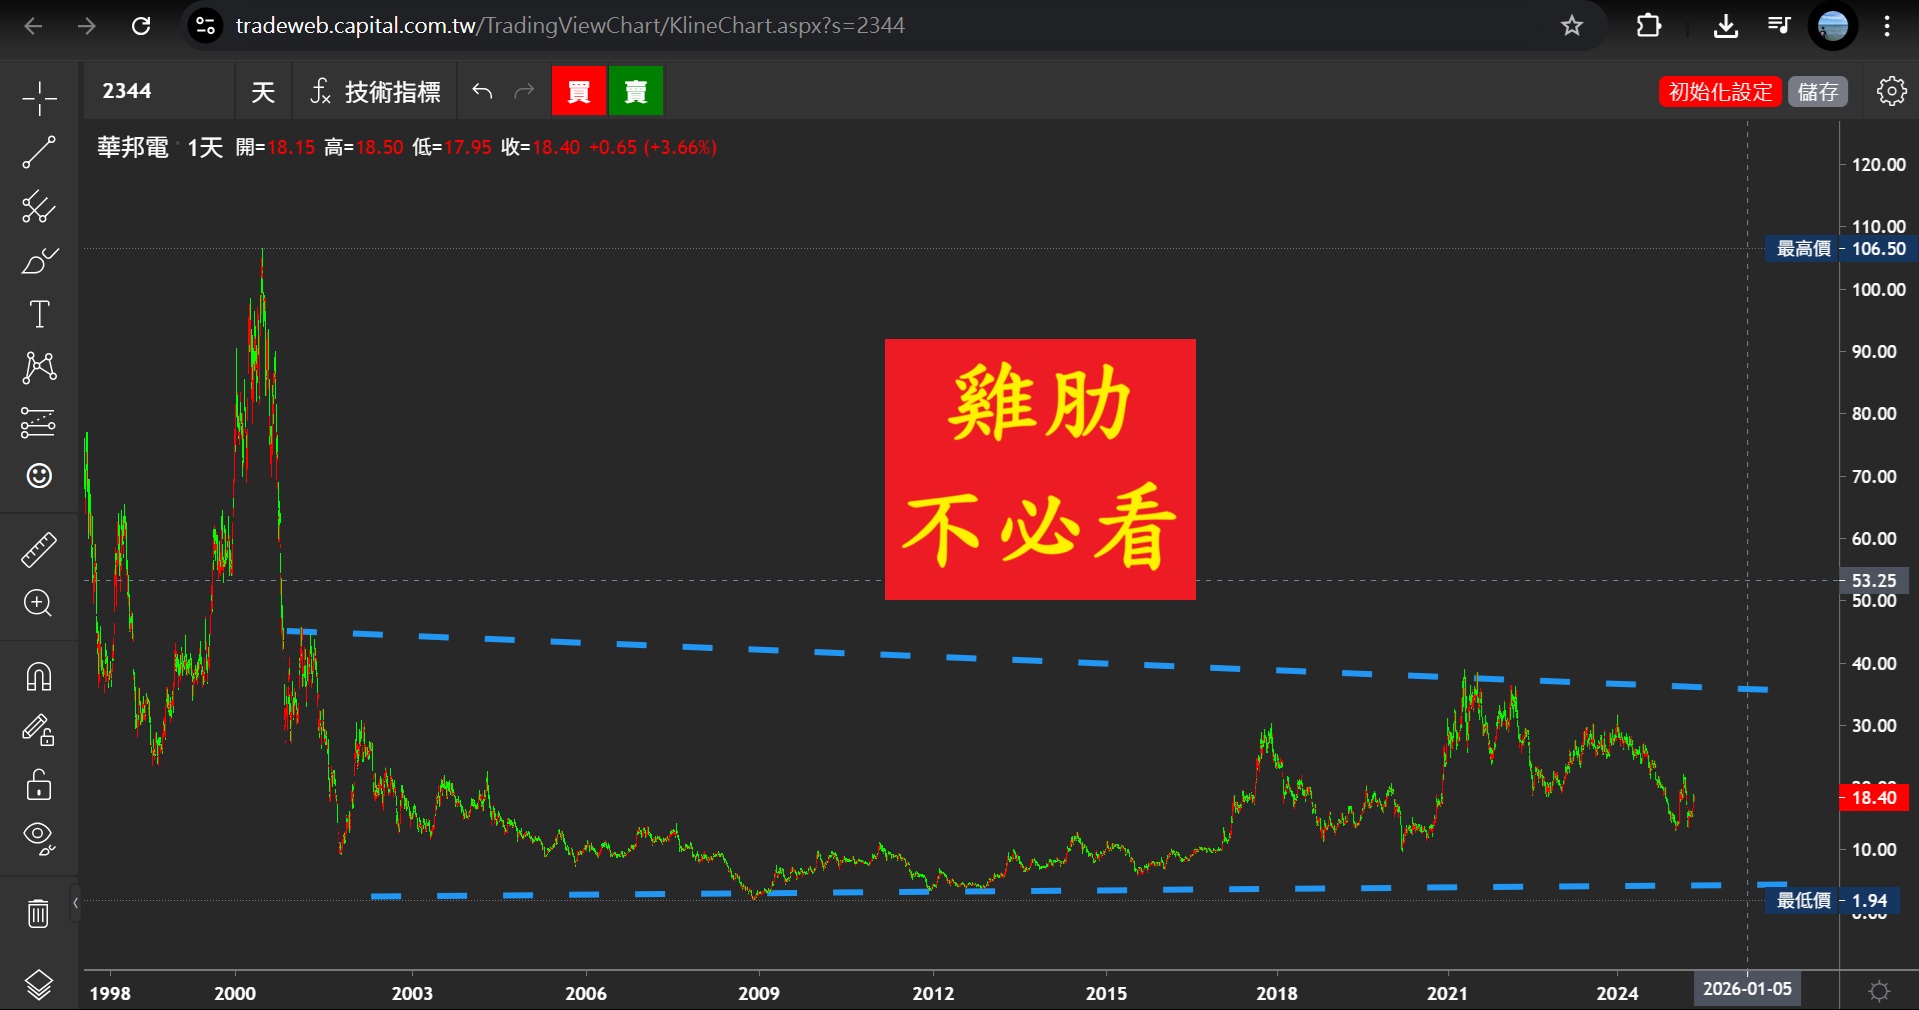Select the pitchfork/Gann drawing tool
The width and height of the screenshot is (1919, 1010).
[x=39, y=207]
